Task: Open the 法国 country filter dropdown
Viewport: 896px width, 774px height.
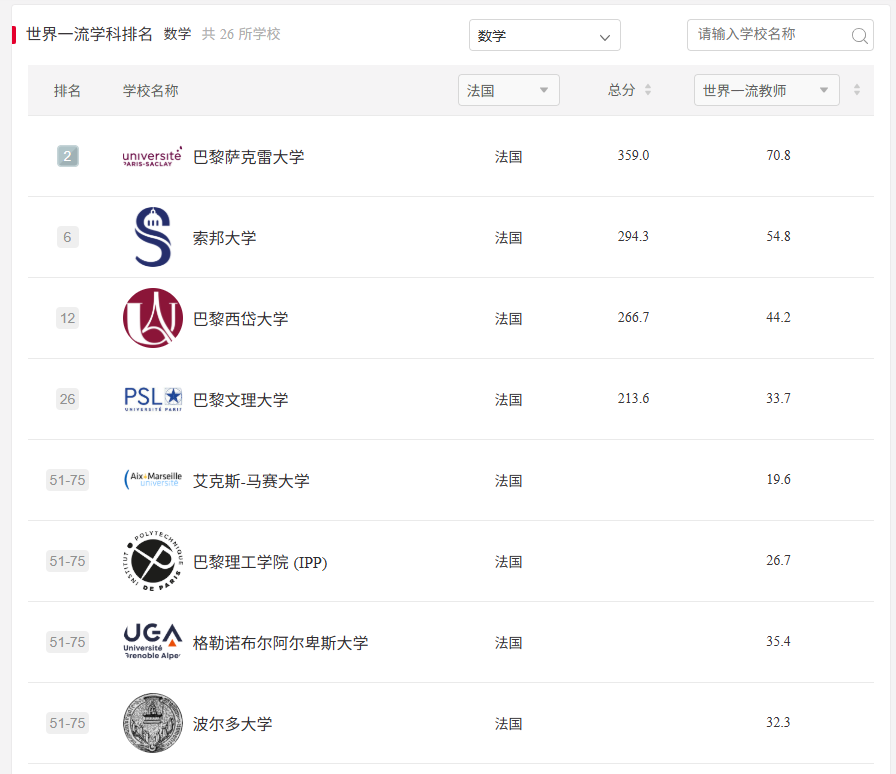Action: pos(508,89)
